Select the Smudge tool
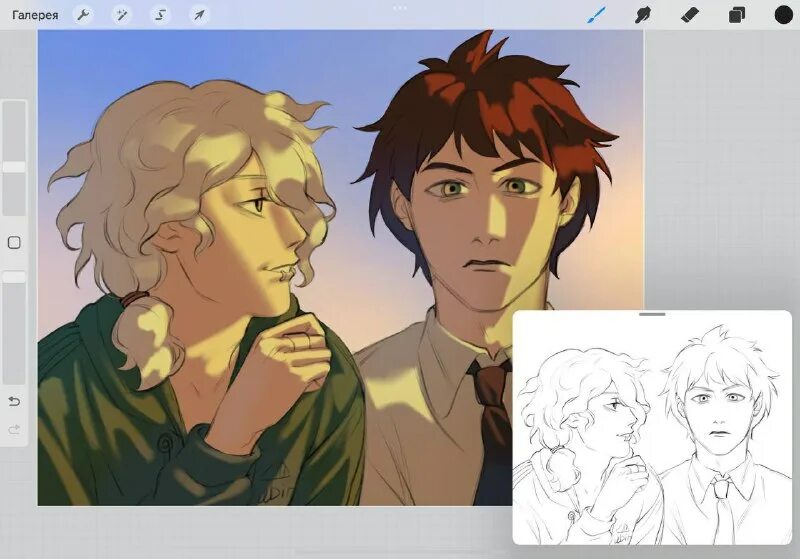This screenshot has height=559, width=800. click(x=642, y=15)
